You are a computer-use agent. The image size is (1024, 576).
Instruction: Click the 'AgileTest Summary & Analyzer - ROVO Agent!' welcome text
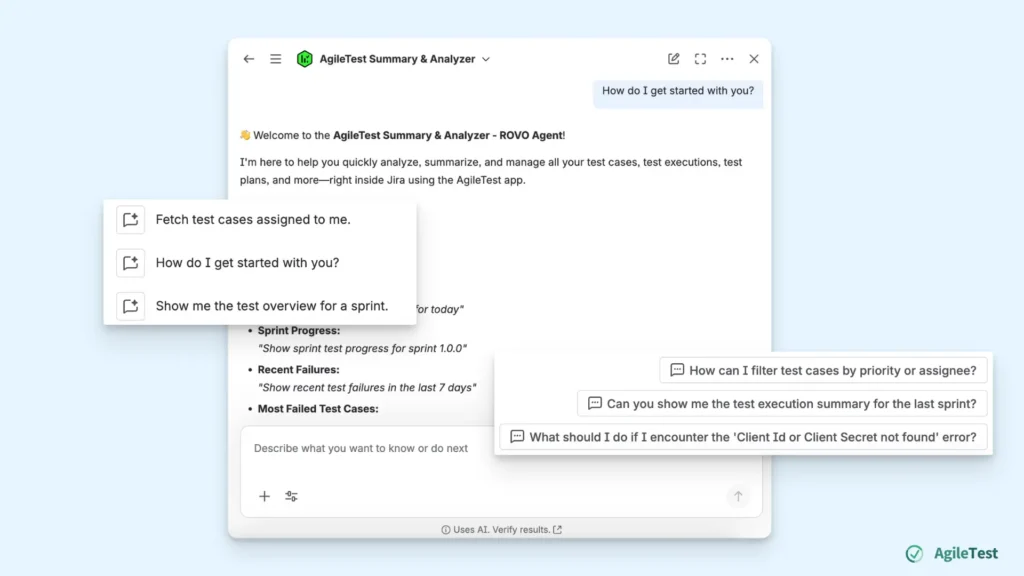pyautogui.click(x=449, y=135)
